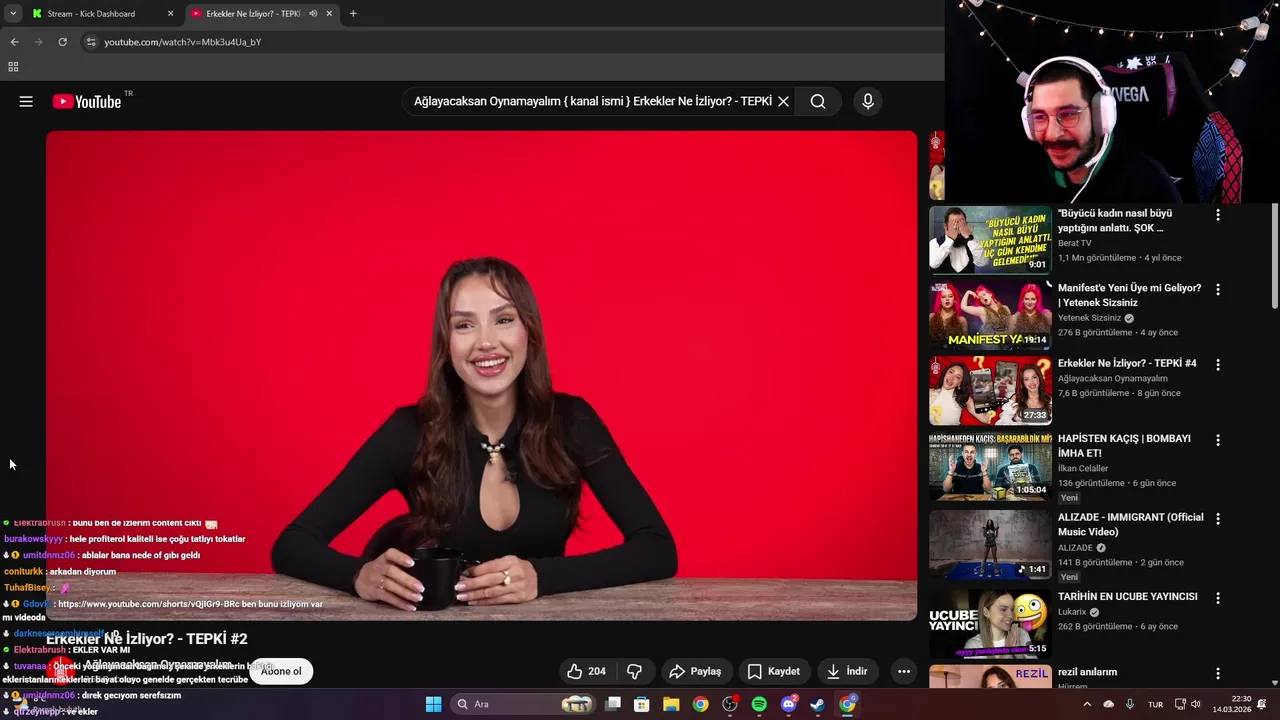Save the video via Kaydet button
The image size is (1280, 720).
[x=773, y=671]
